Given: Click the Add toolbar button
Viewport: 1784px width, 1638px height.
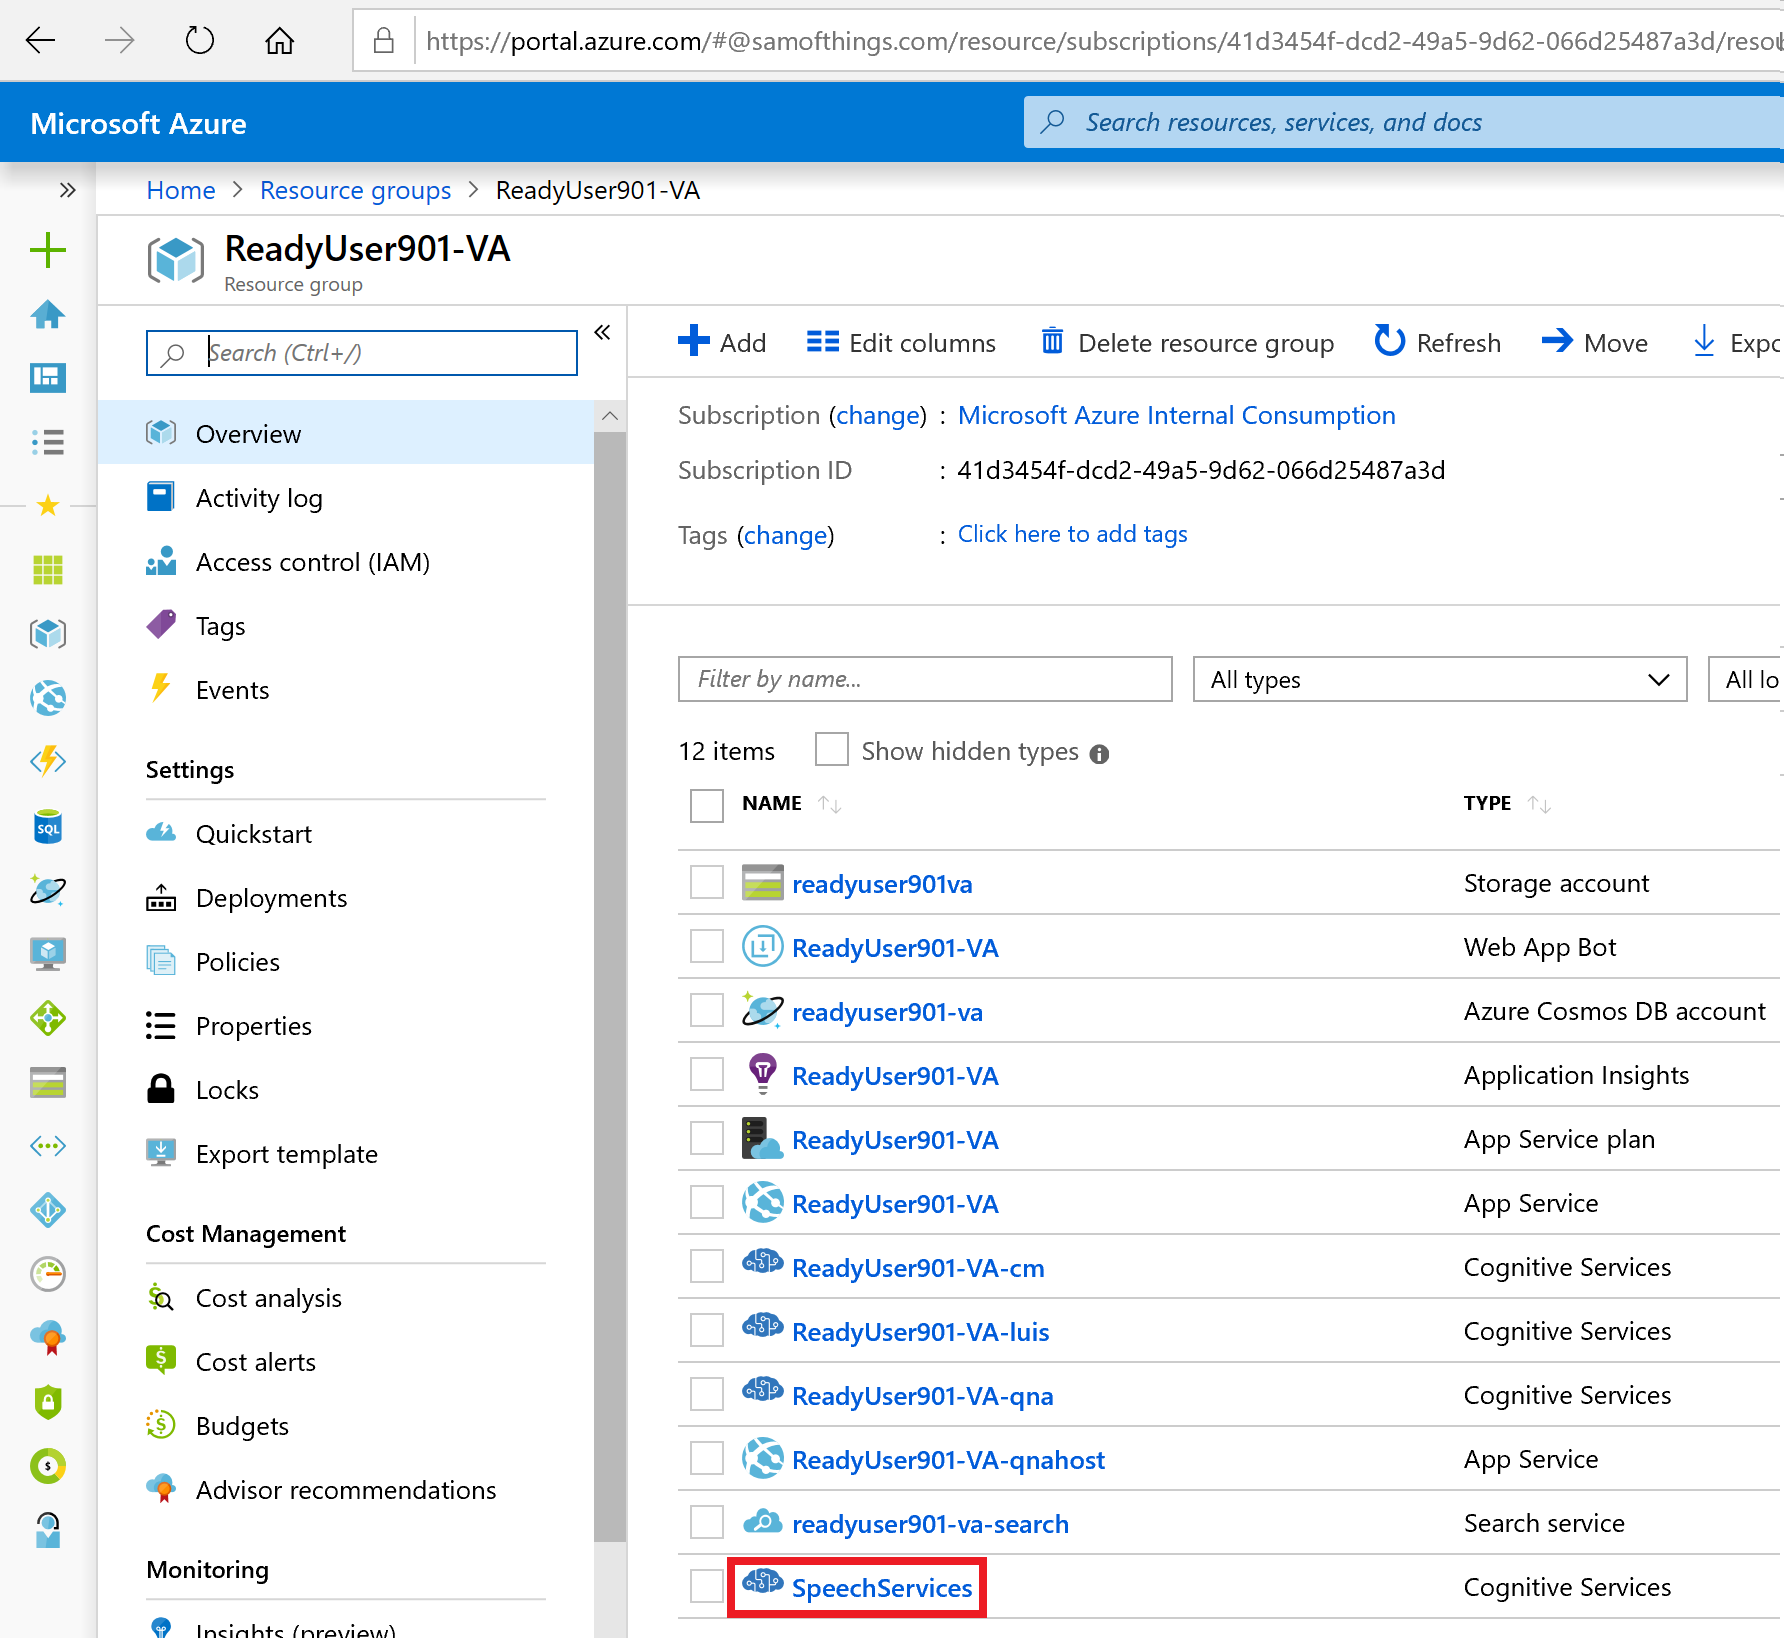Looking at the screenshot, I should [722, 342].
